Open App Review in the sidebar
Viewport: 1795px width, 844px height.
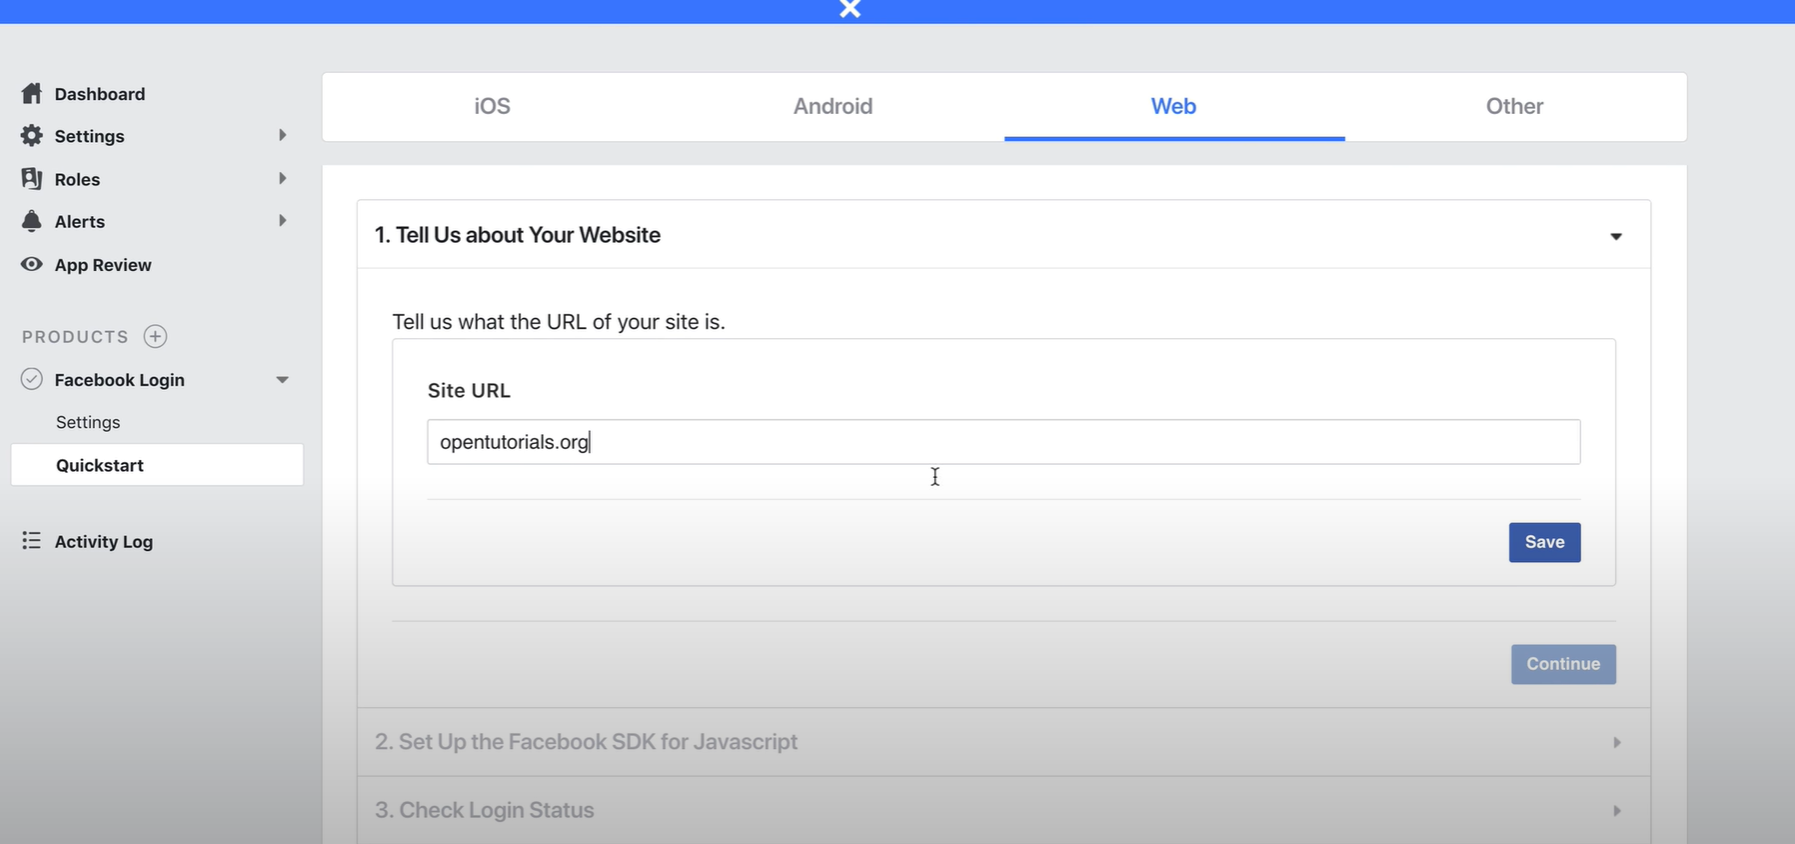pyautogui.click(x=103, y=265)
